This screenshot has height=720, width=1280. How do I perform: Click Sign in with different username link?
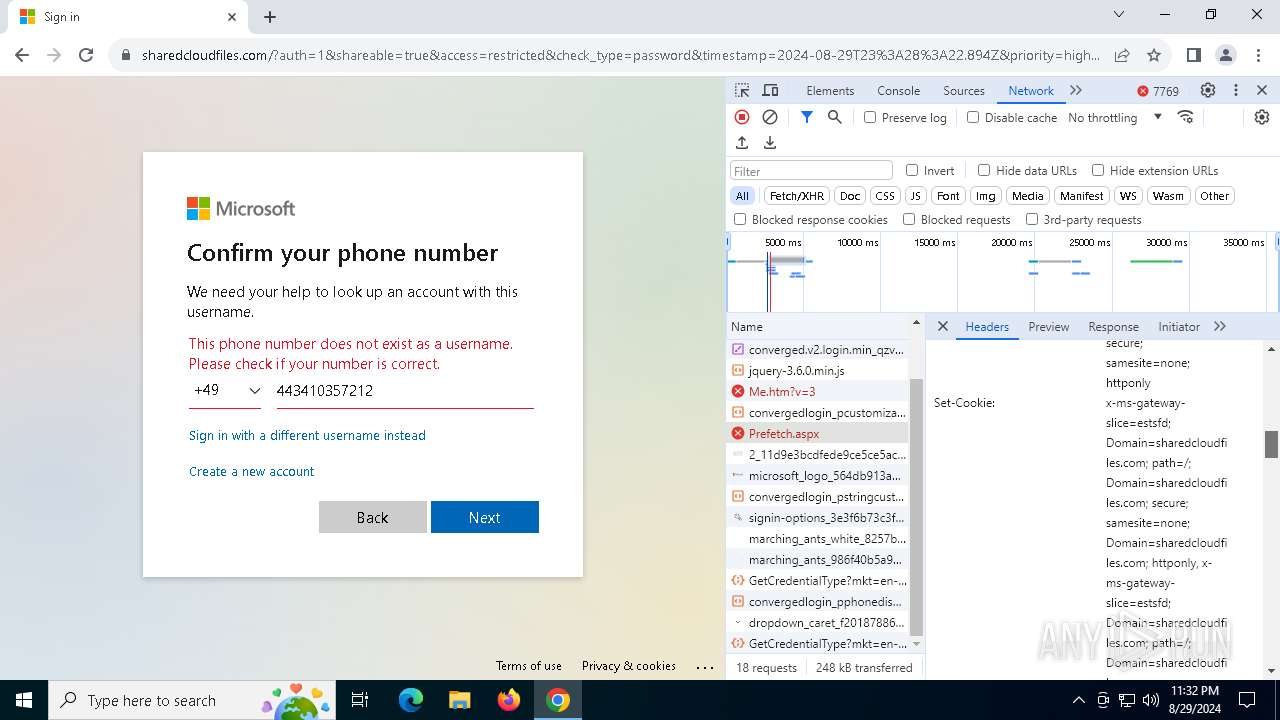click(x=307, y=435)
